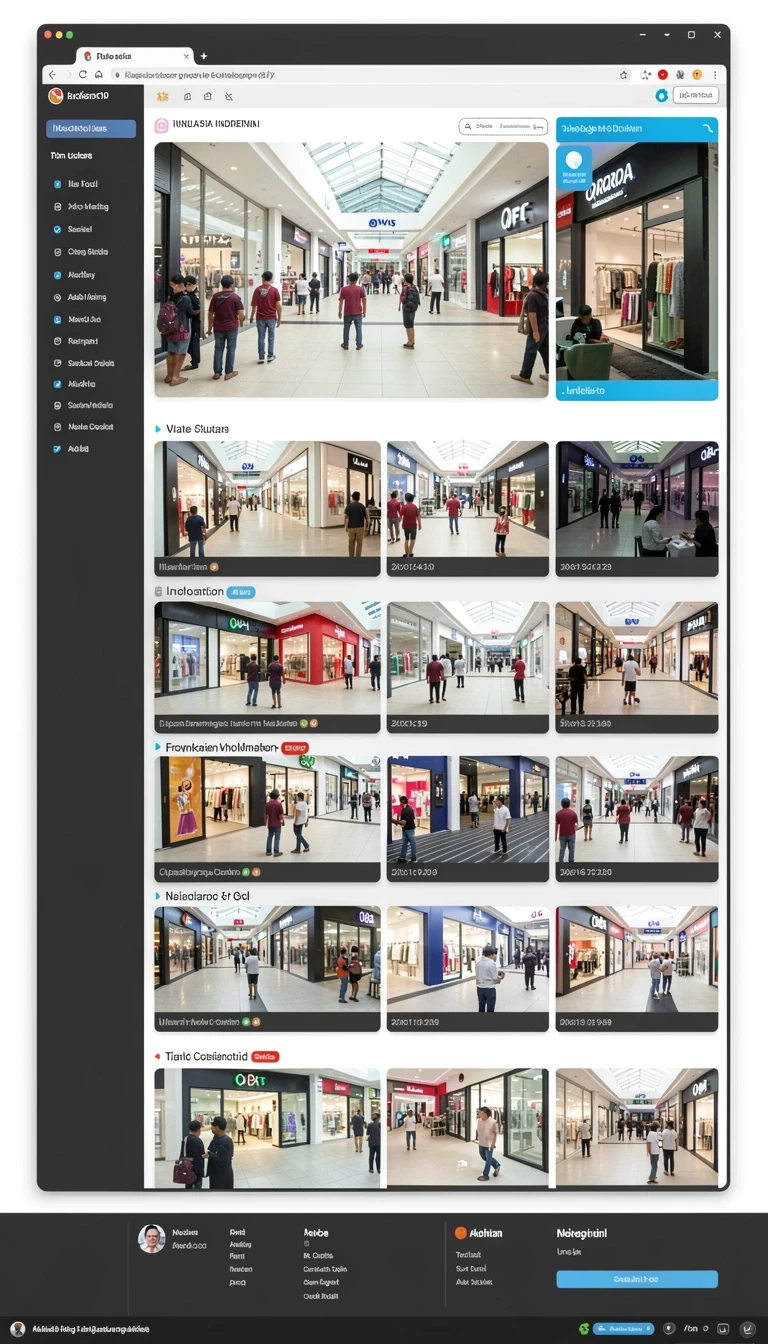This screenshot has height=1344, width=768.
Task: Click the browser back arrow
Action: tap(52, 75)
